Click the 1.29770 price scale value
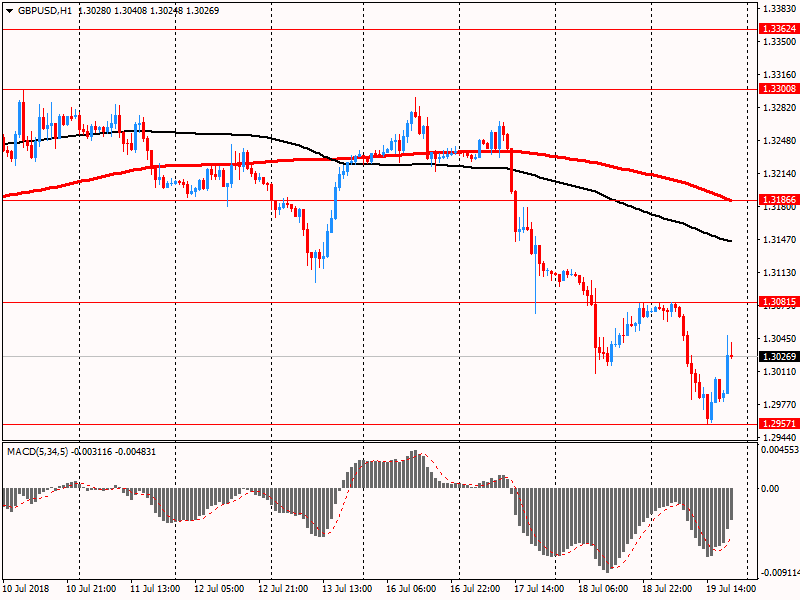 pos(780,405)
